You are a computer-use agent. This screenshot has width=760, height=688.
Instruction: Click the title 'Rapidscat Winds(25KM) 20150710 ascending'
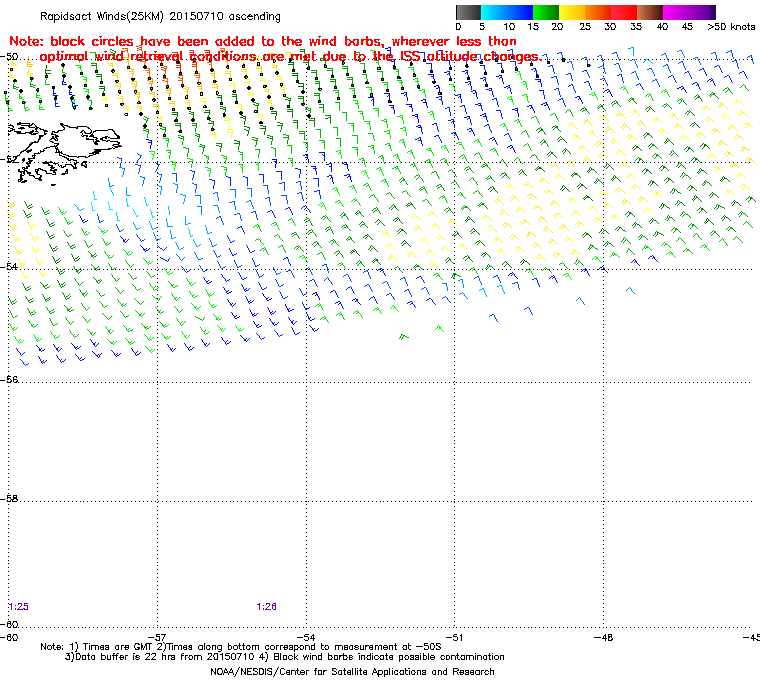(160, 16)
